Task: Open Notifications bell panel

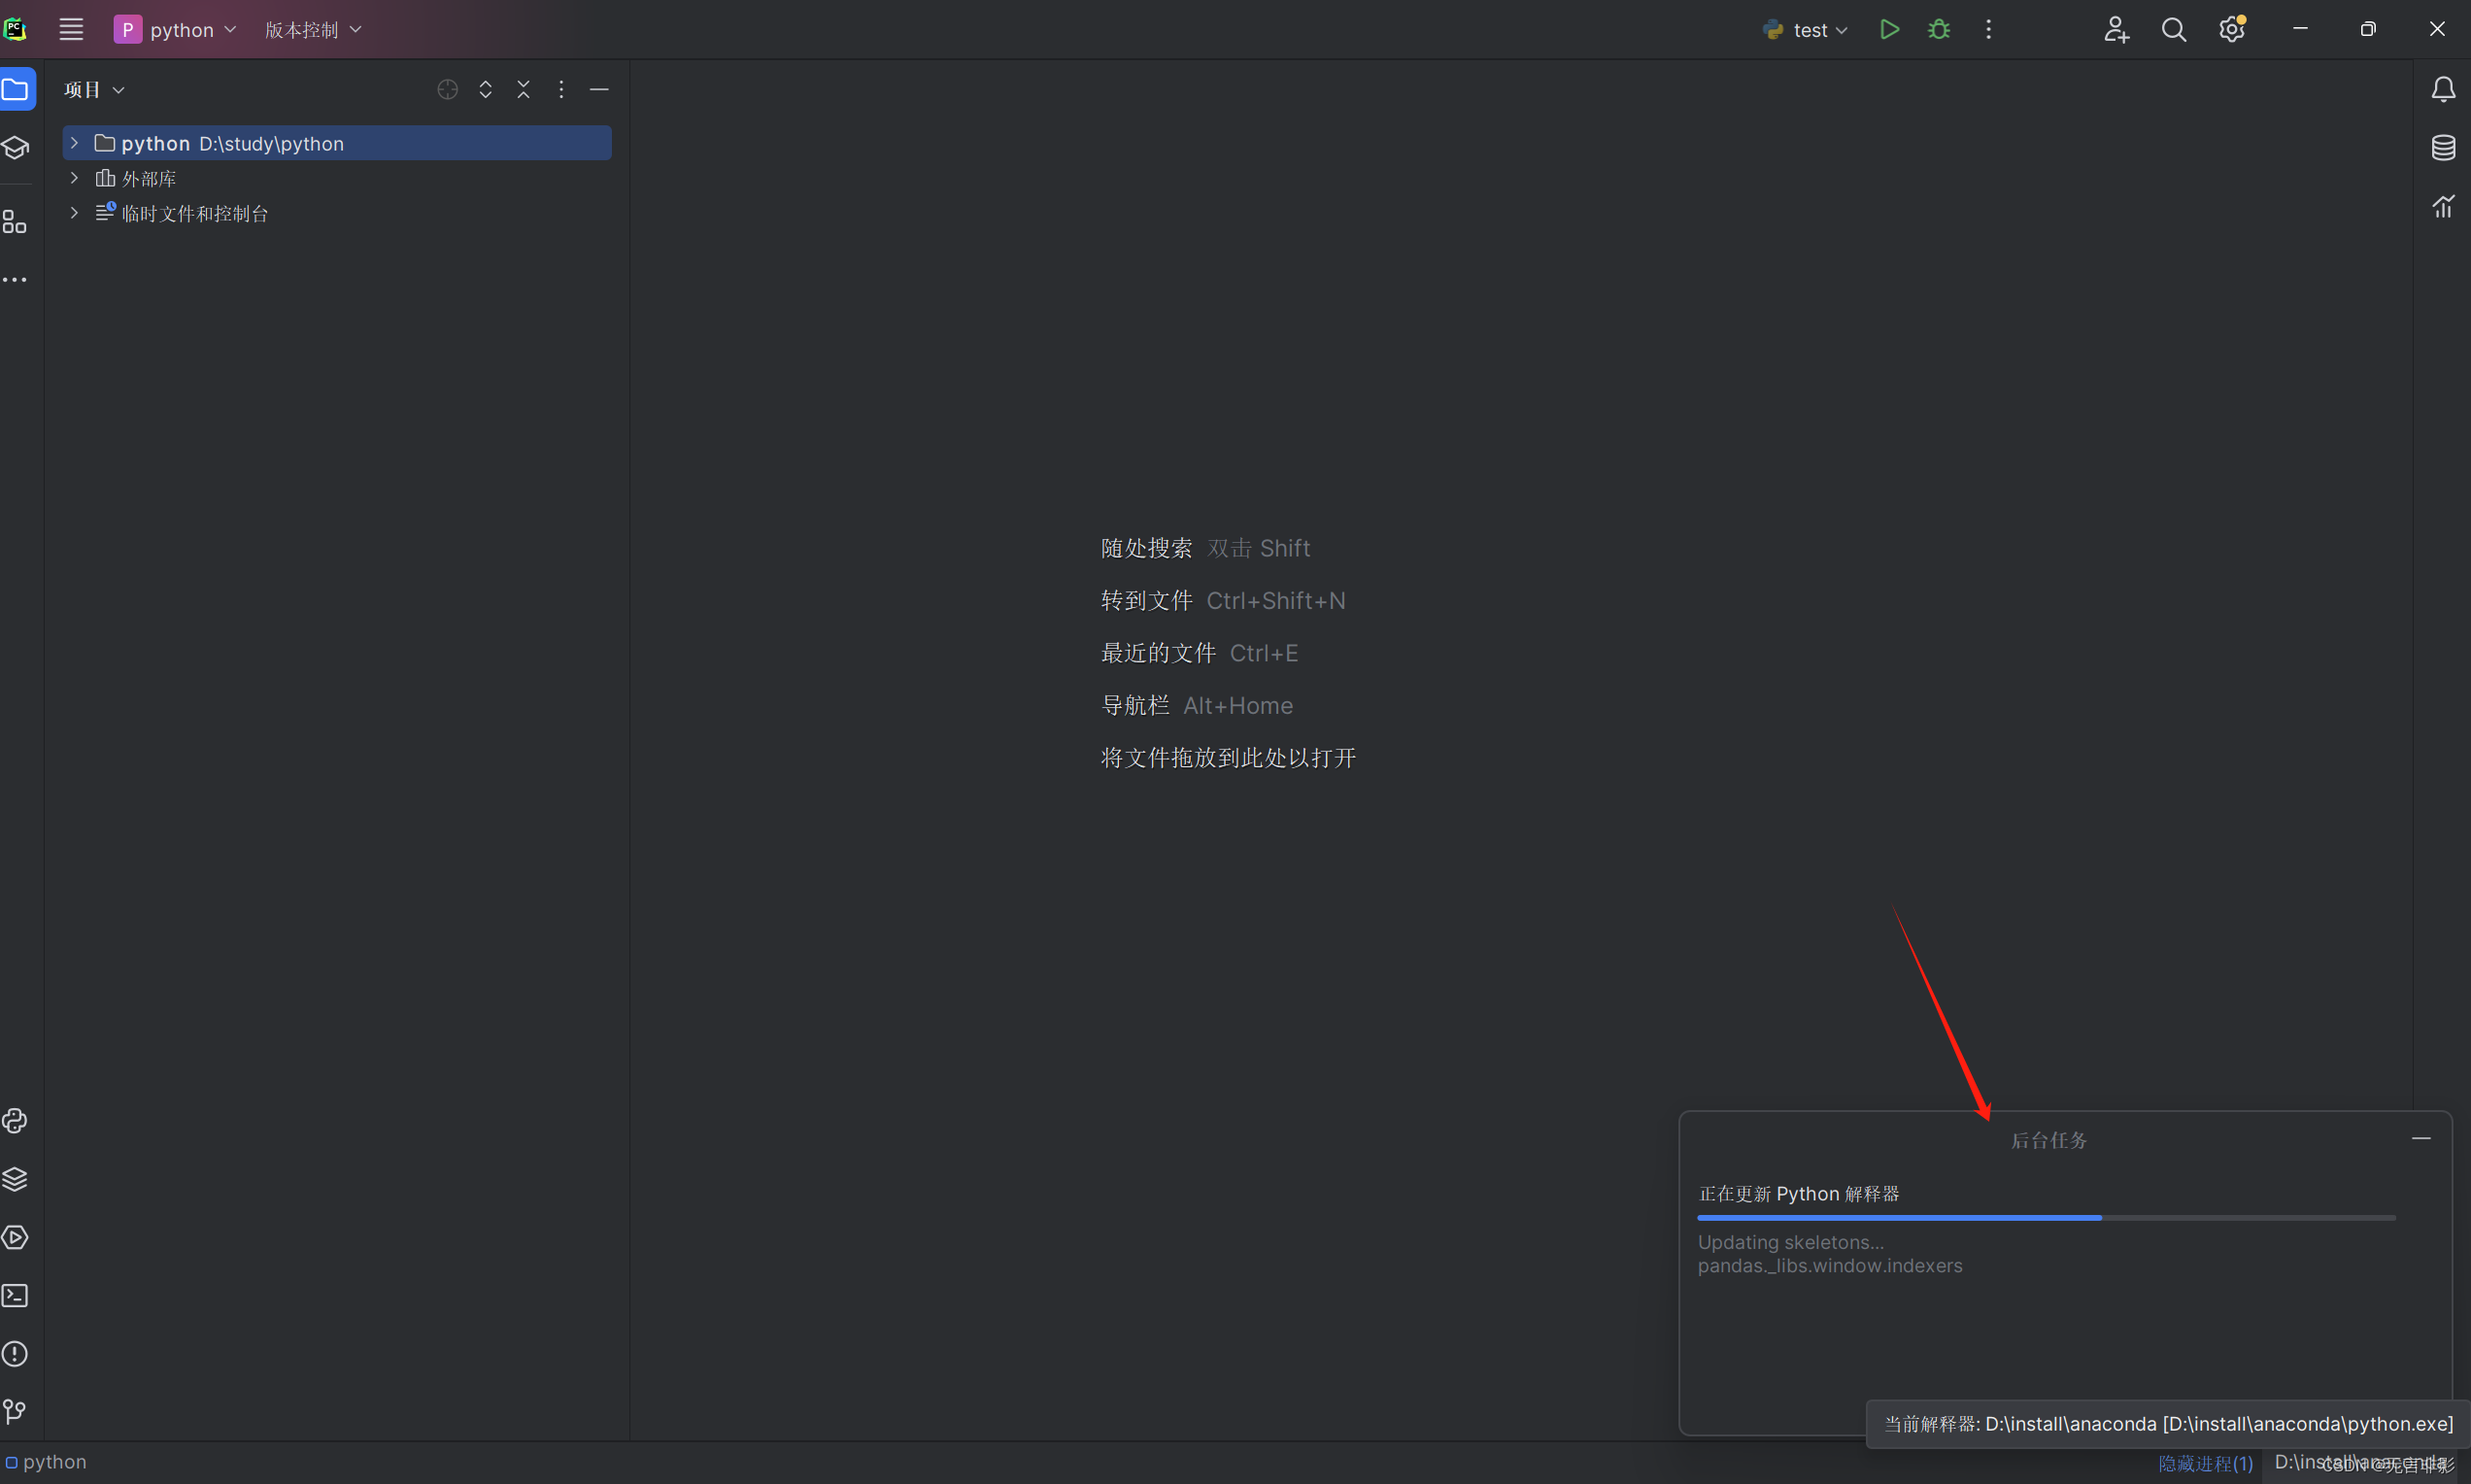Action: 2443,90
